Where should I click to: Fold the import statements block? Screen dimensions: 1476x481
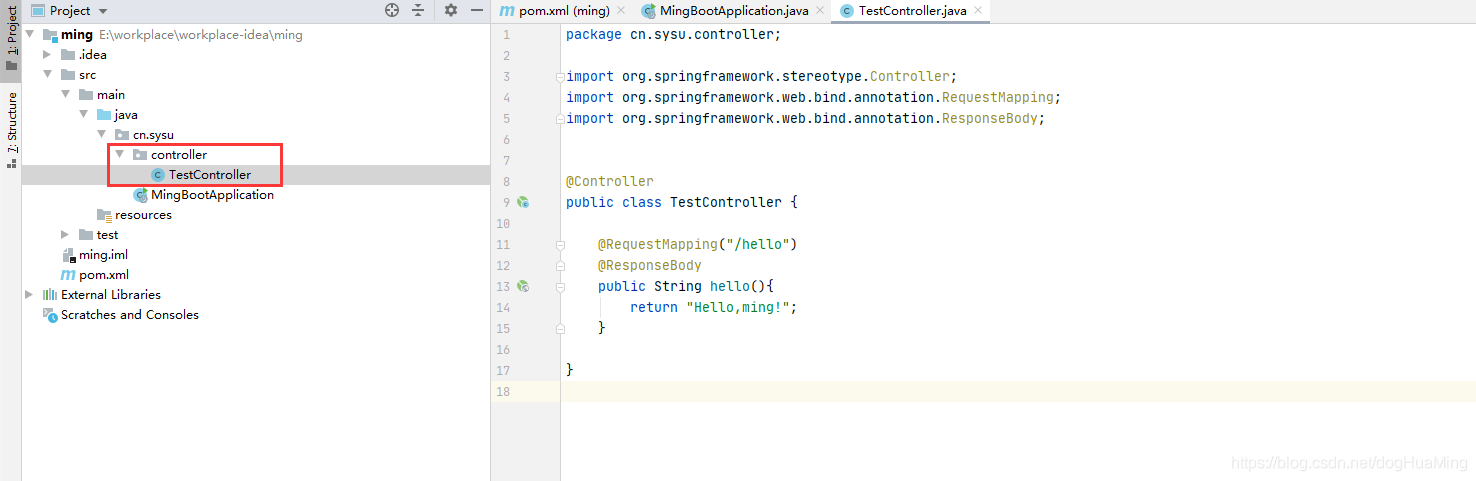(559, 76)
